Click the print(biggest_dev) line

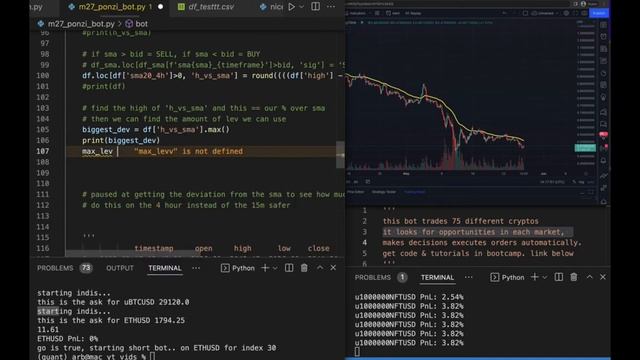pos(121,140)
